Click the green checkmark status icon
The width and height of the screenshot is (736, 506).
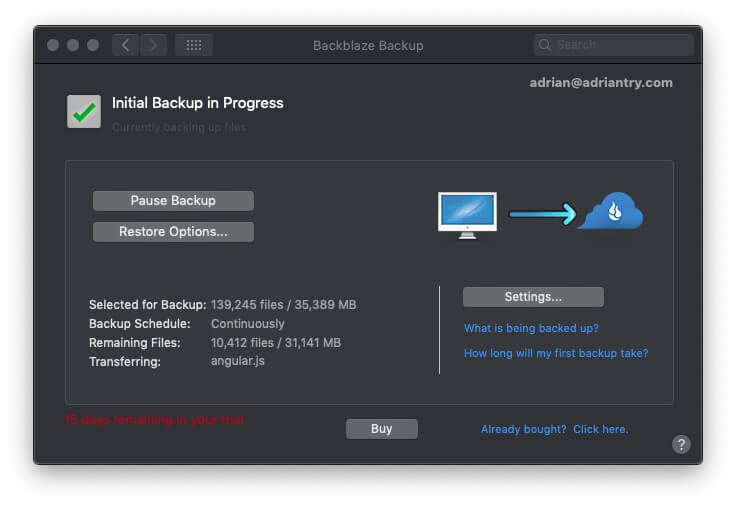(x=84, y=111)
